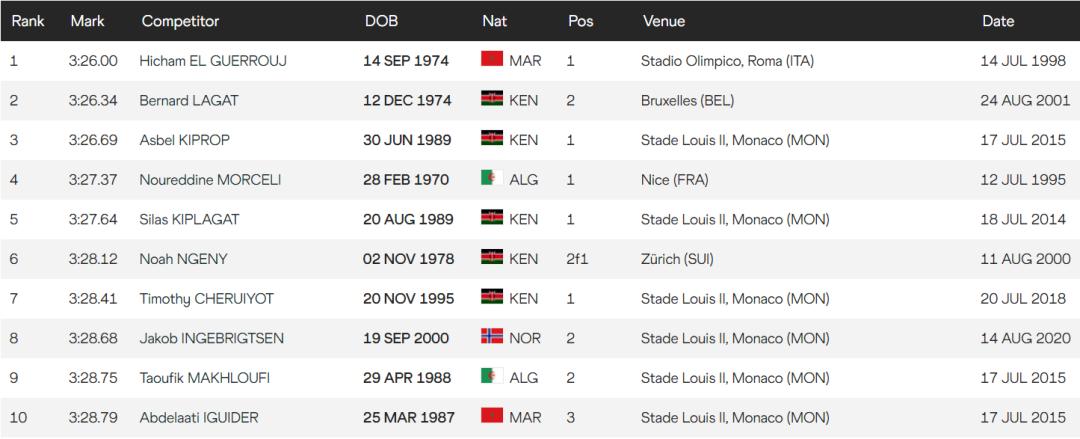1080x439 pixels.
Task: Sort table by Mark column header
Action: pos(87,21)
